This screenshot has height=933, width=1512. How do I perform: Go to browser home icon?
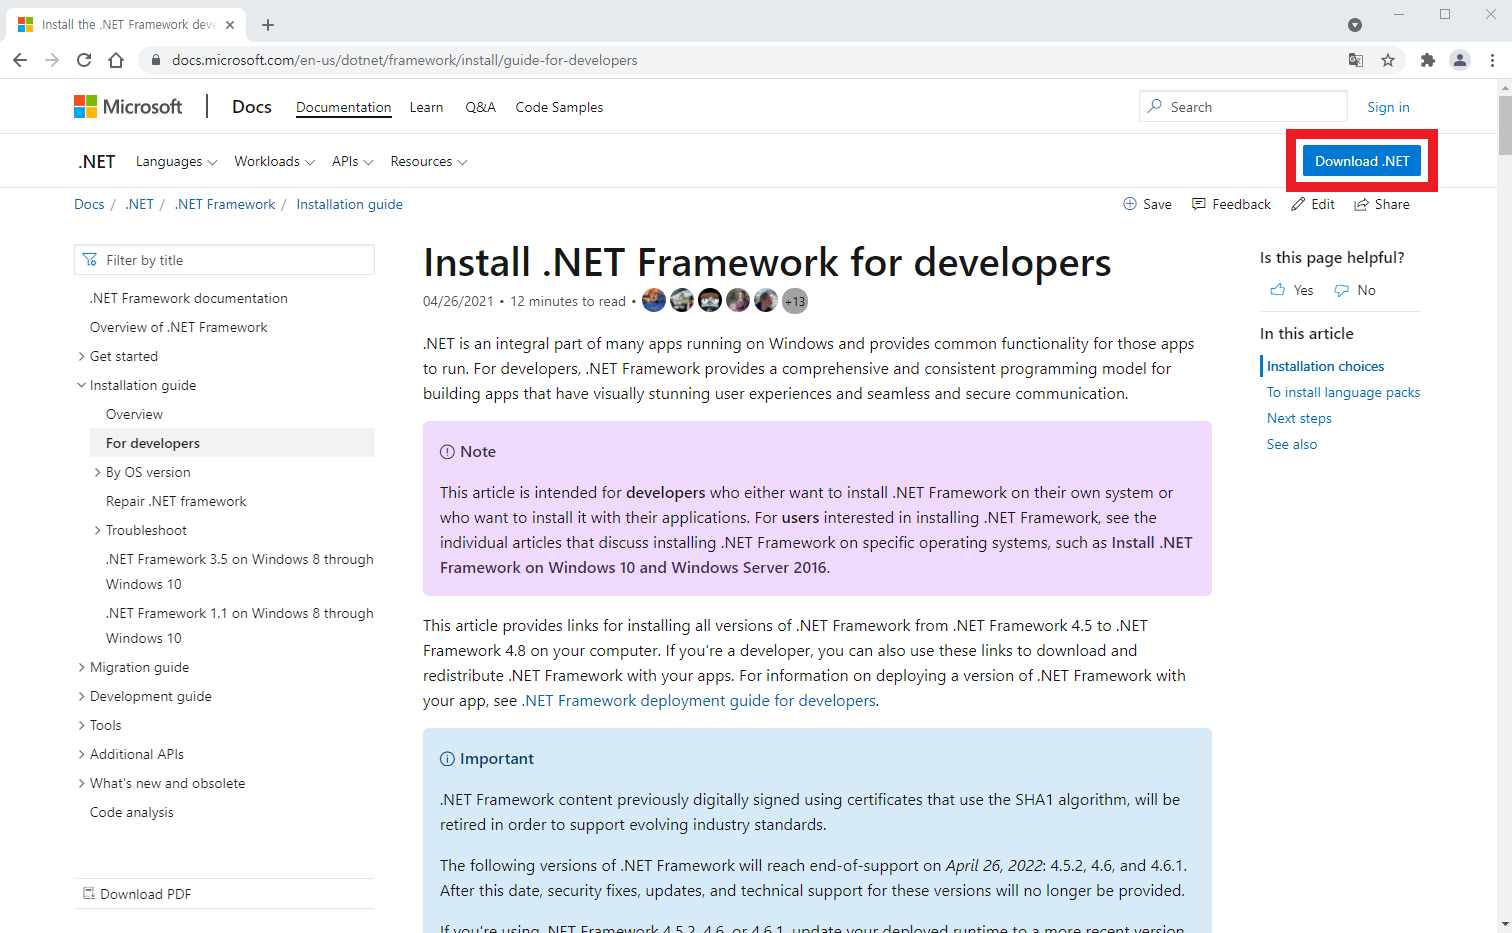point(116,60)
